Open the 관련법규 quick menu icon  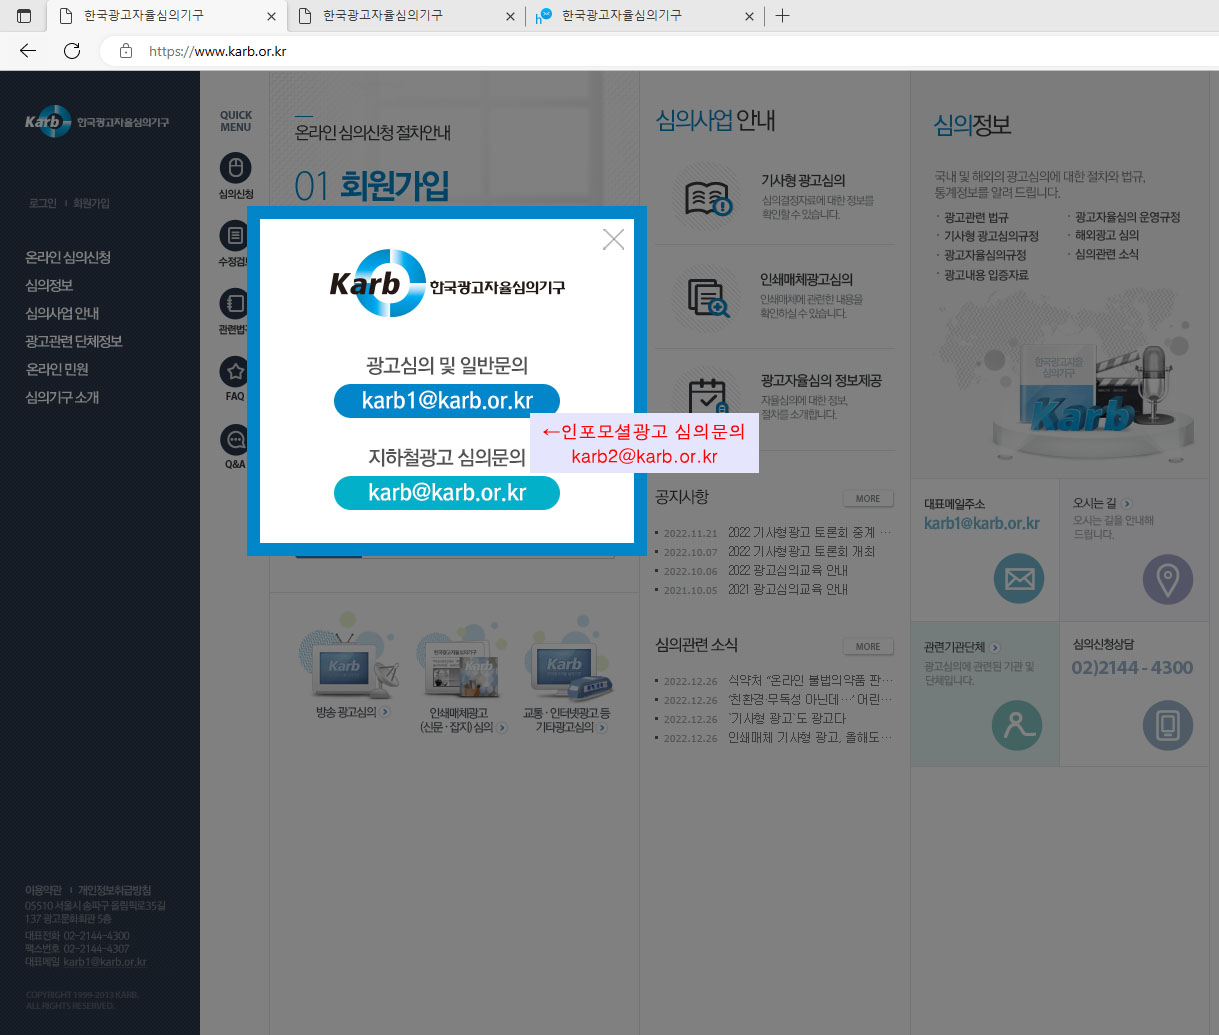[x=234, y=304]
